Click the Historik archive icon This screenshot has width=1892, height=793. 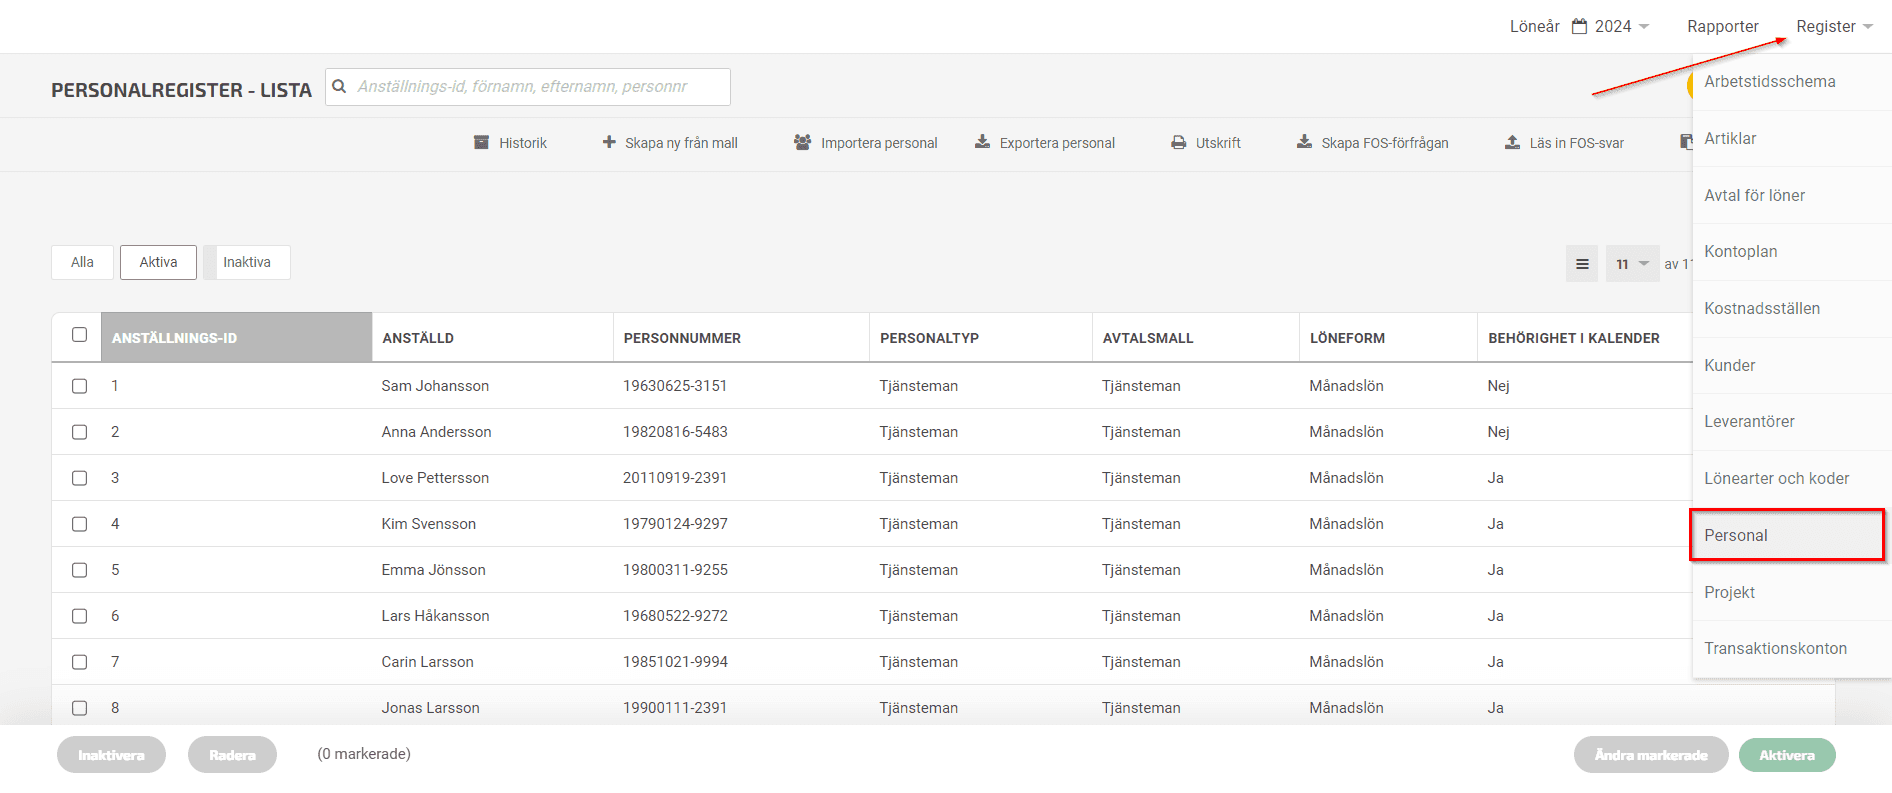481,143
